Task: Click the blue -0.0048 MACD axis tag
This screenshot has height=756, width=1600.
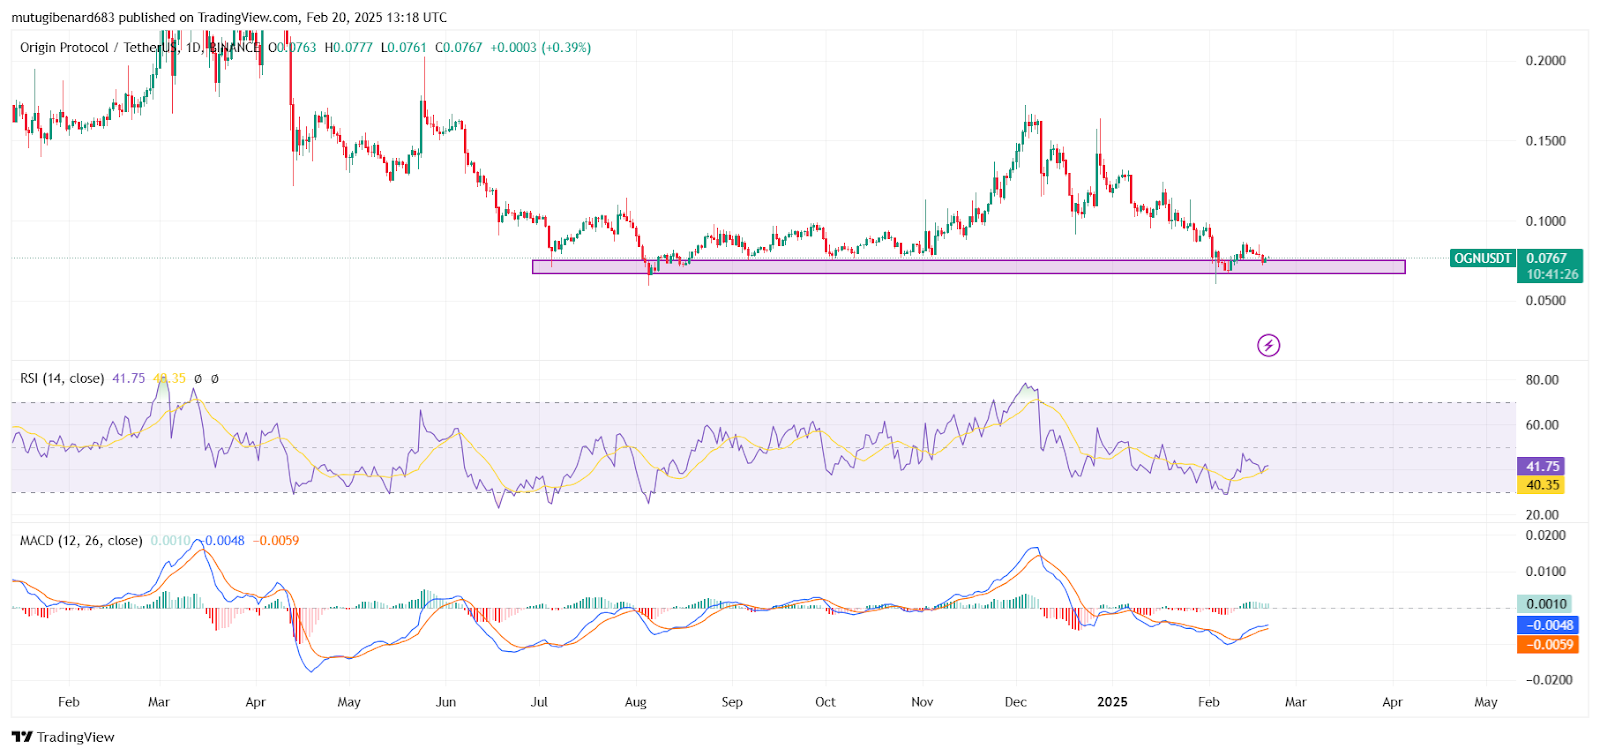Action: 1548,625
